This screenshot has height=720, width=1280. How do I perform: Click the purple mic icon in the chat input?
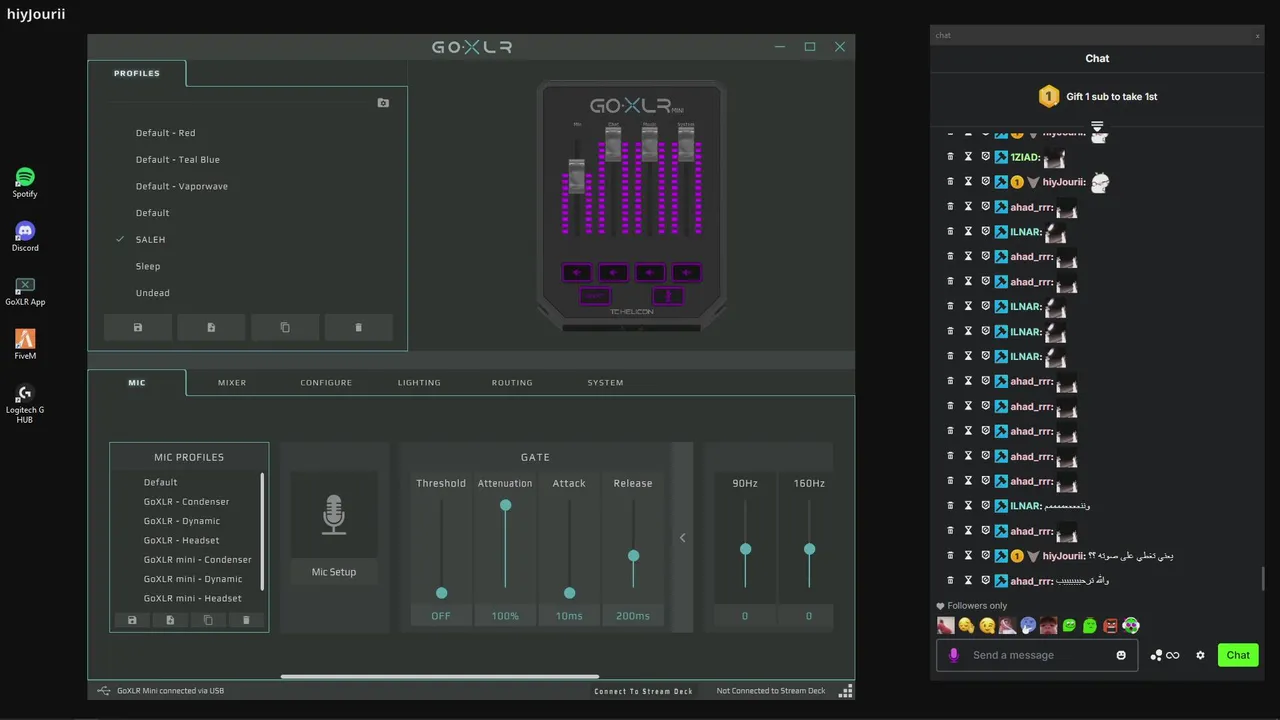coord(953,655)
